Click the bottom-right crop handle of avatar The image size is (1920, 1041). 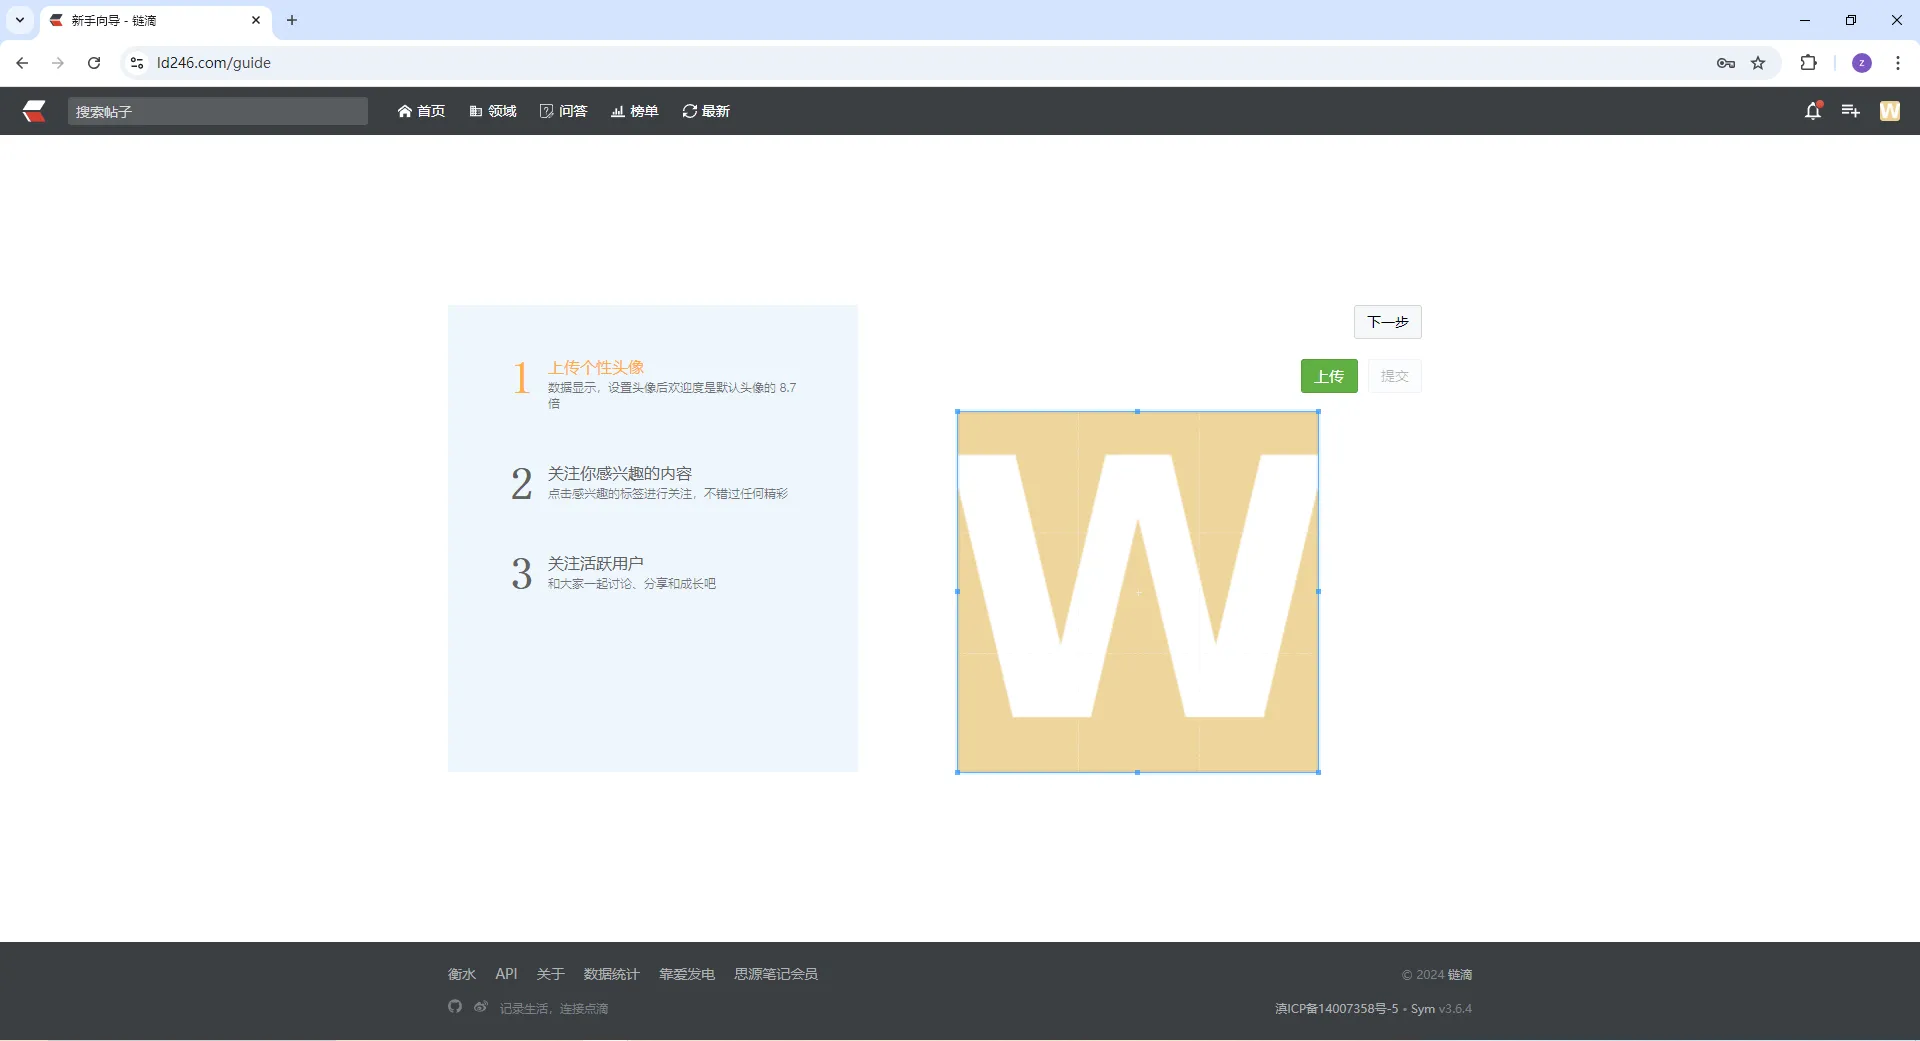click(1318, 772)
